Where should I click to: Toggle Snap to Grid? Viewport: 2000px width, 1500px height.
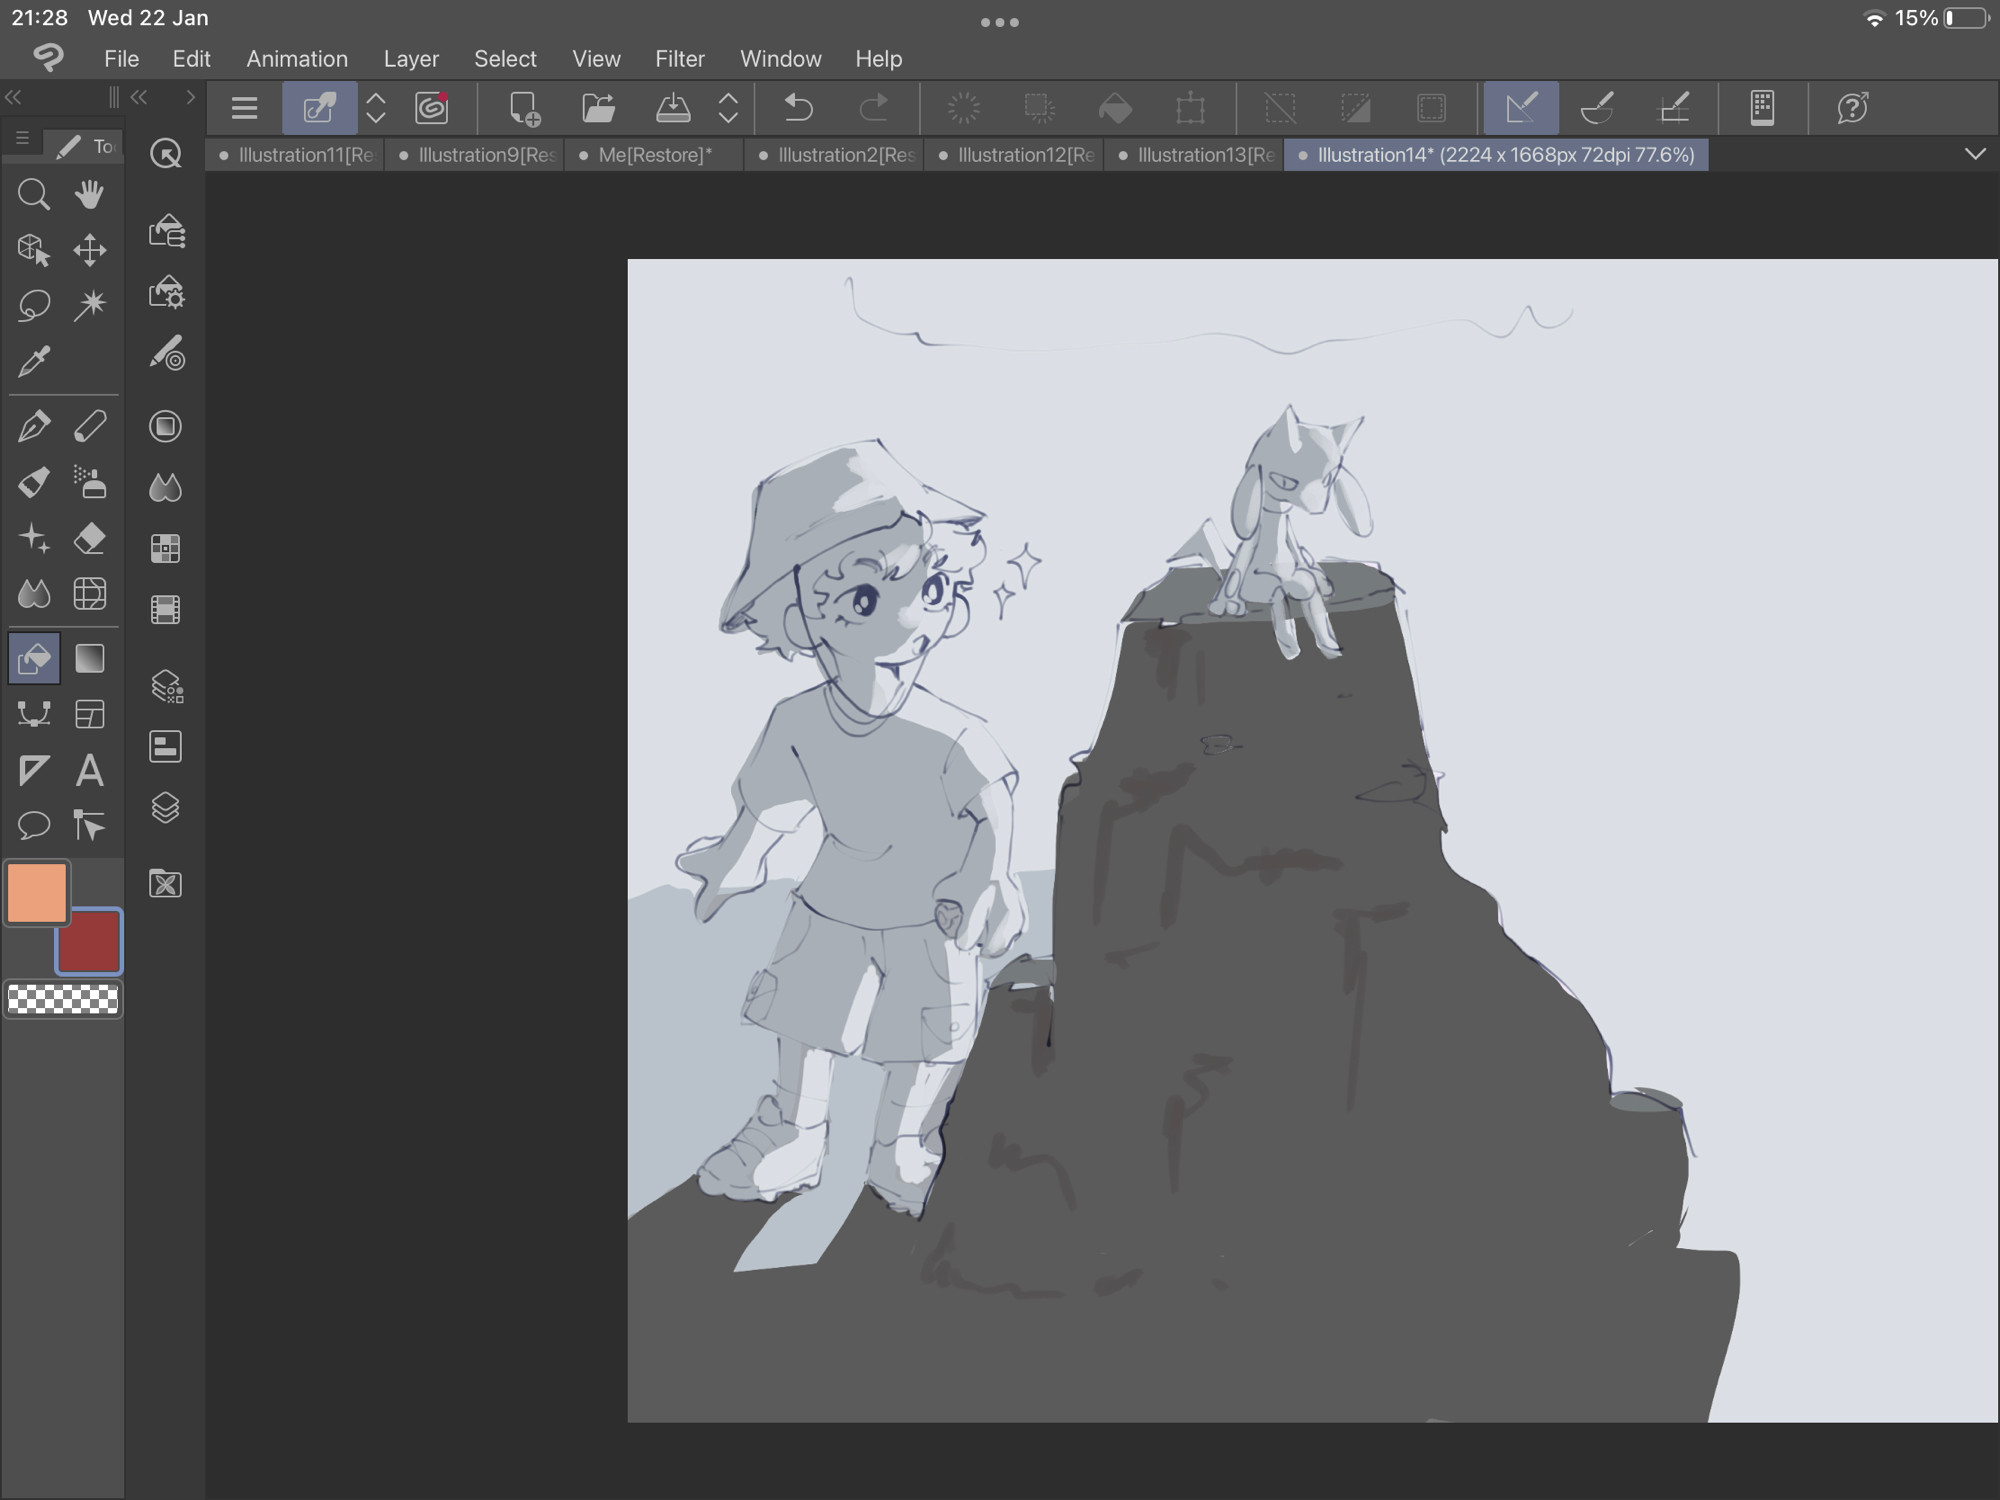[1674, 108]
